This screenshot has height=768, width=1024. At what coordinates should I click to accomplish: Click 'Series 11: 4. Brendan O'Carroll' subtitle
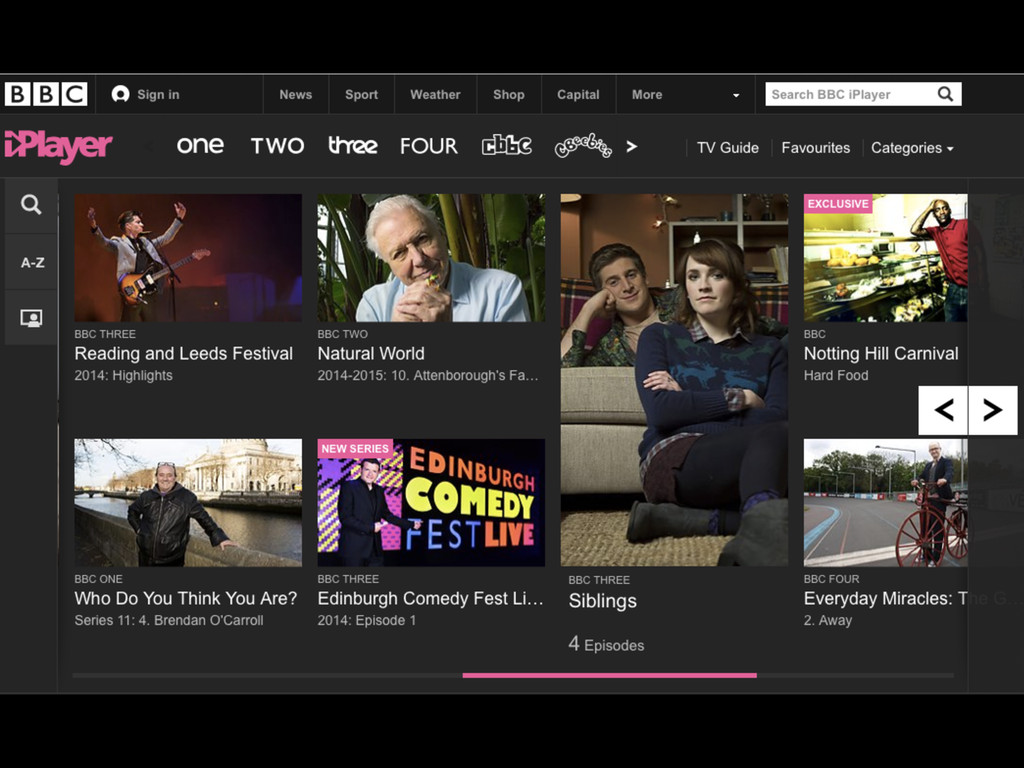pyautogui.click(x=168, y=620)
